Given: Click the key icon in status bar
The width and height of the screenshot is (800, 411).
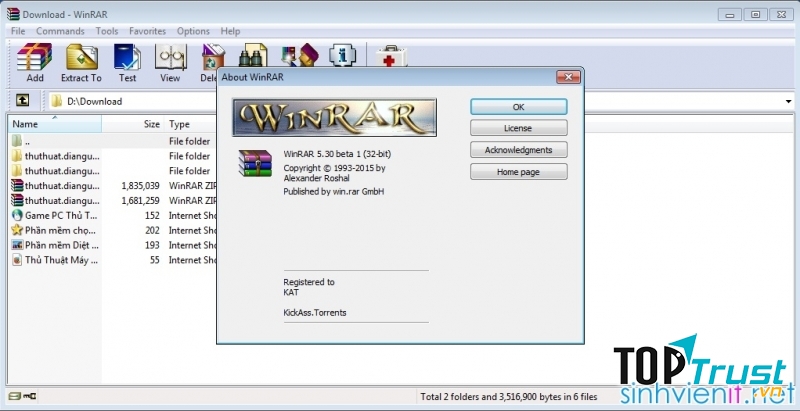Looking at the screenshot, I should (x=30, y=396).
